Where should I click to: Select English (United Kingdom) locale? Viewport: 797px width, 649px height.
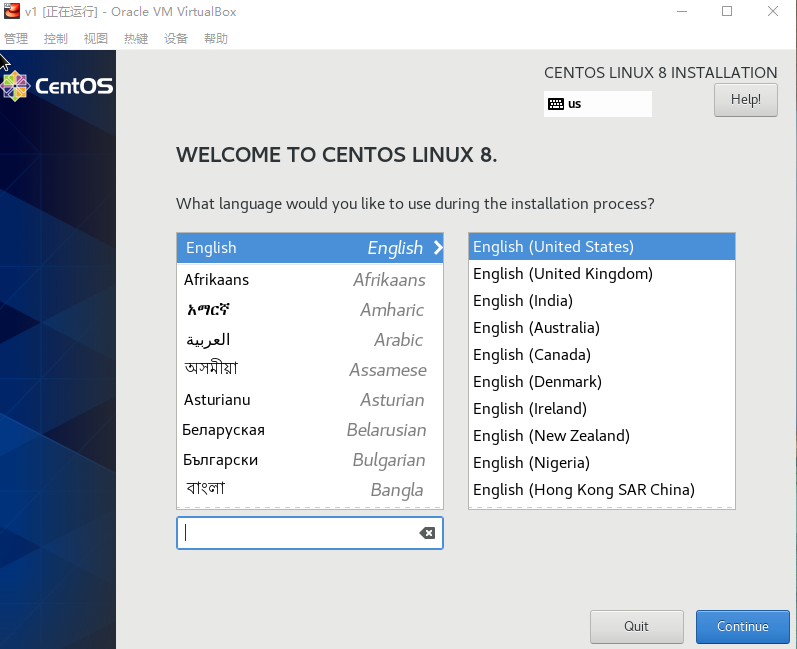(x=602, y=273)
